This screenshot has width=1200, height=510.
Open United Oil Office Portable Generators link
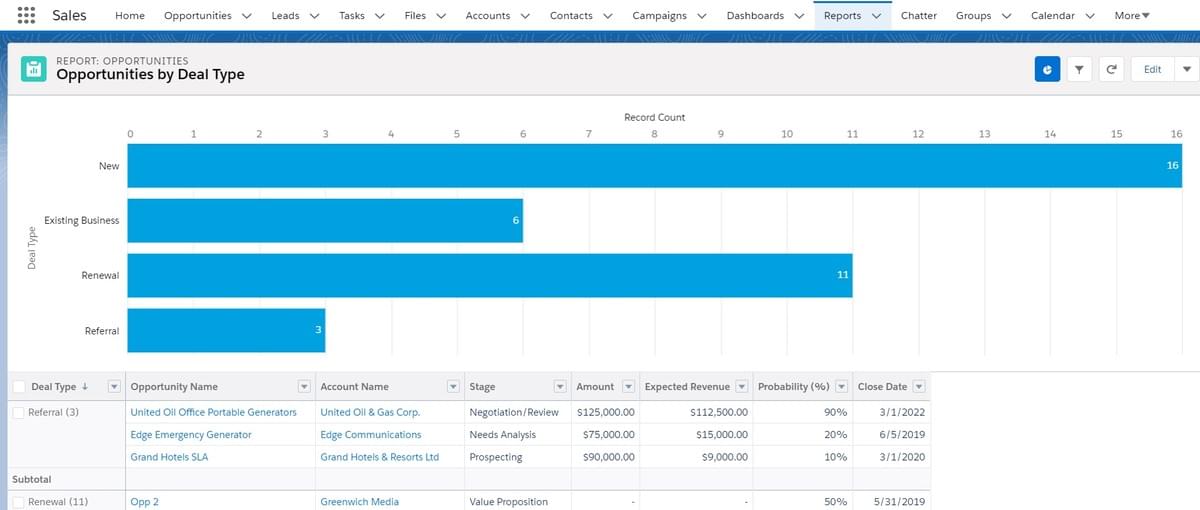click(x=213, y=412)
